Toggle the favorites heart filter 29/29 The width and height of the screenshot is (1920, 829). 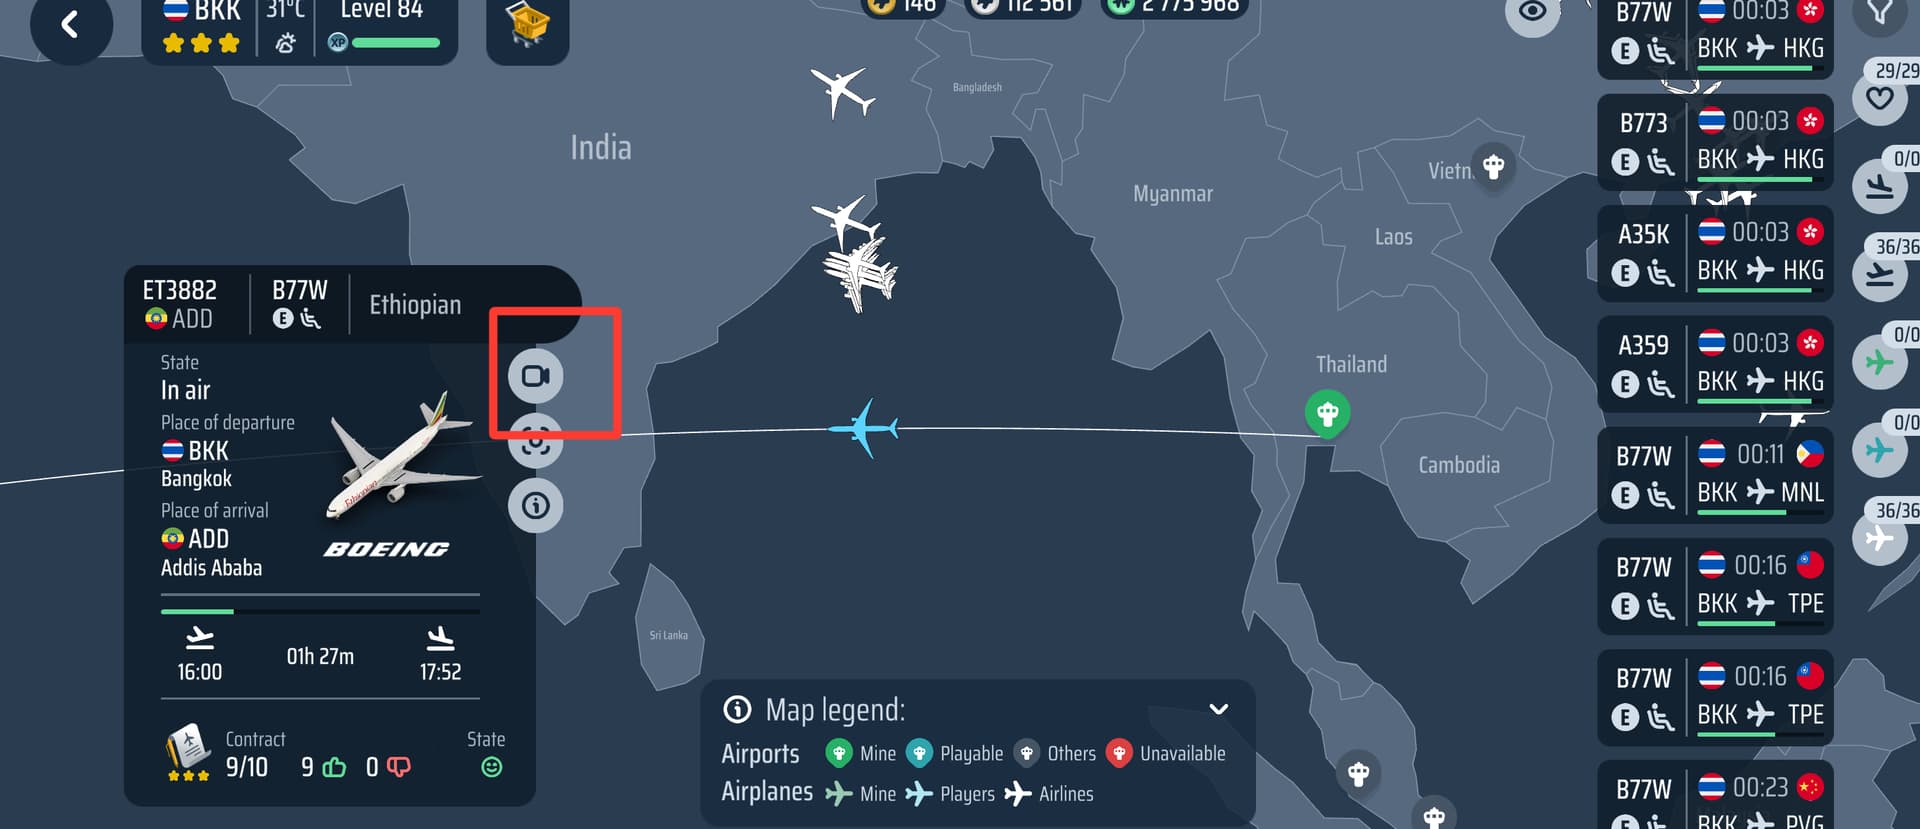pos(1880,97)
